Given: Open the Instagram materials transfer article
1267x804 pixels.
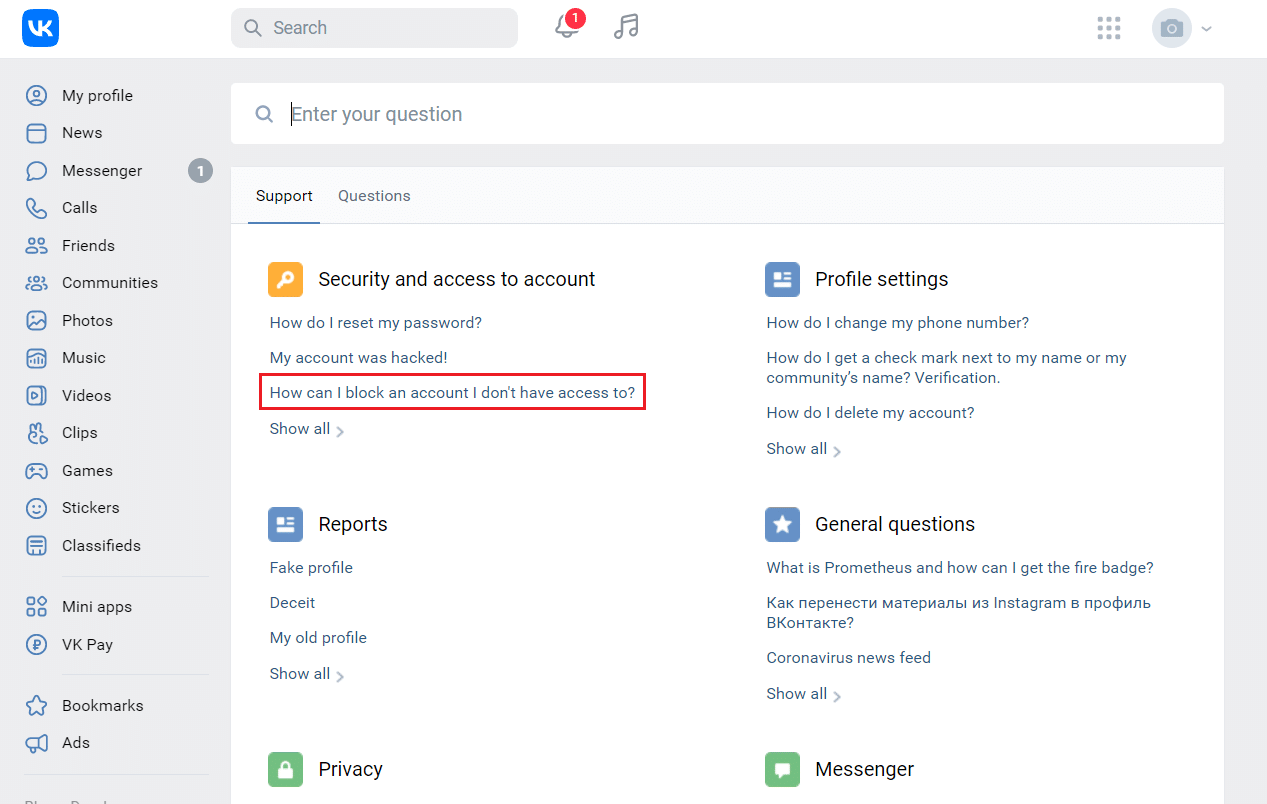Looking at the screenshot, I should tap(959, 613).
